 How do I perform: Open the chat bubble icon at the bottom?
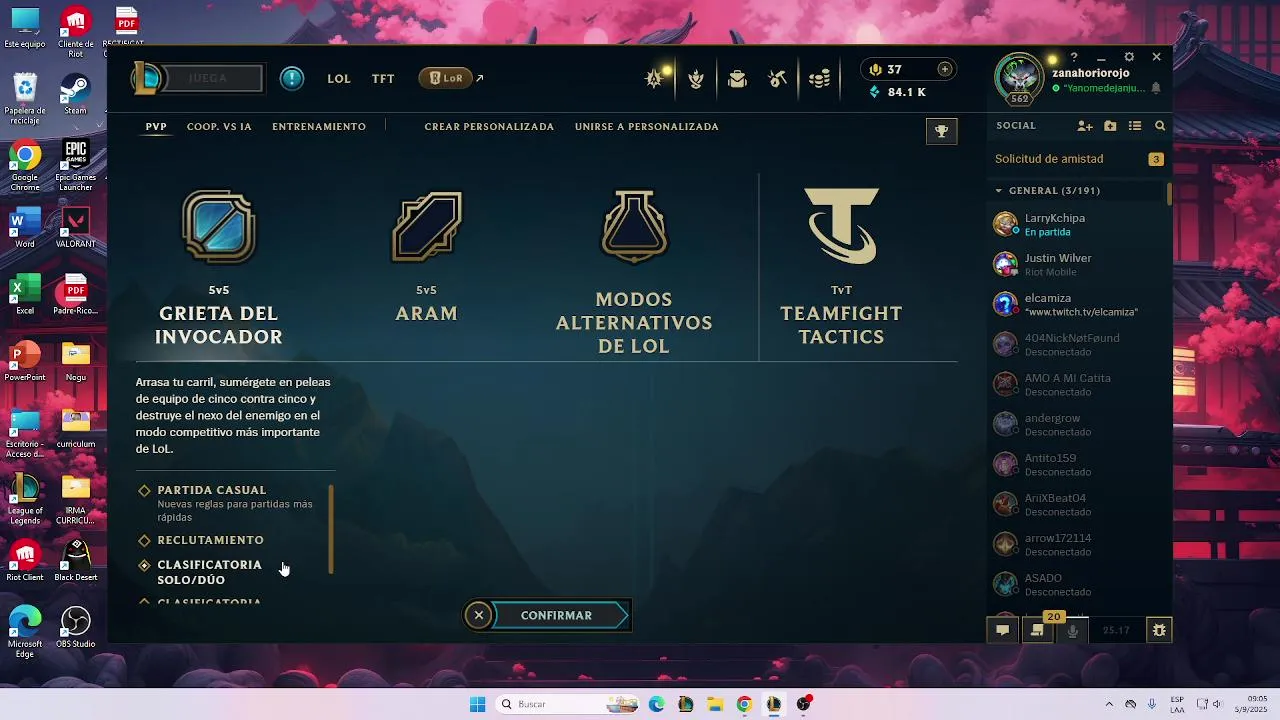(1002, 630)
